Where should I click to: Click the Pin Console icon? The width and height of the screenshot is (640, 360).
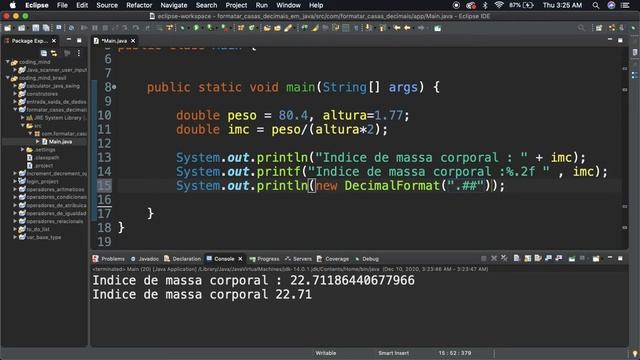(x=572, y=258)
